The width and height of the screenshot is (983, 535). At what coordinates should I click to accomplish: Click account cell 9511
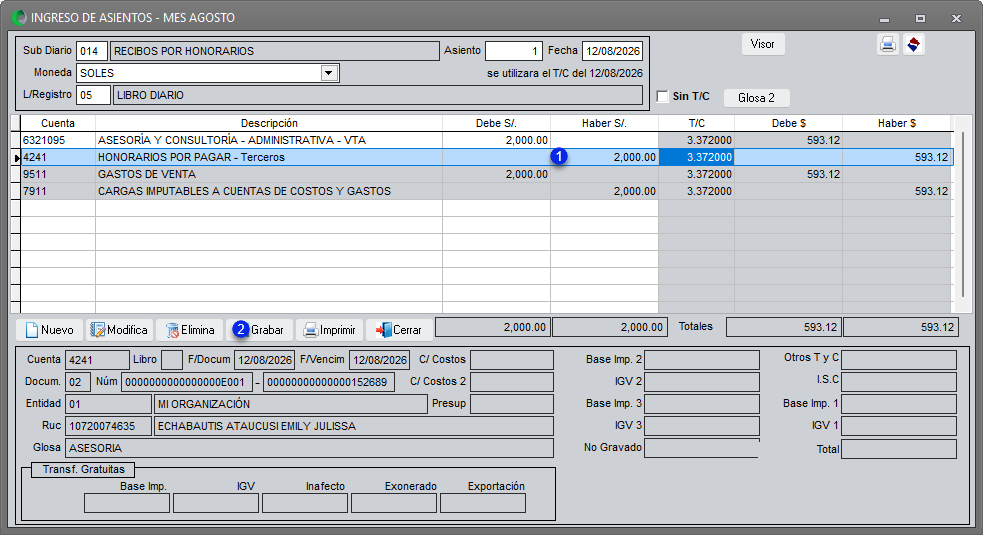(58, 174)
